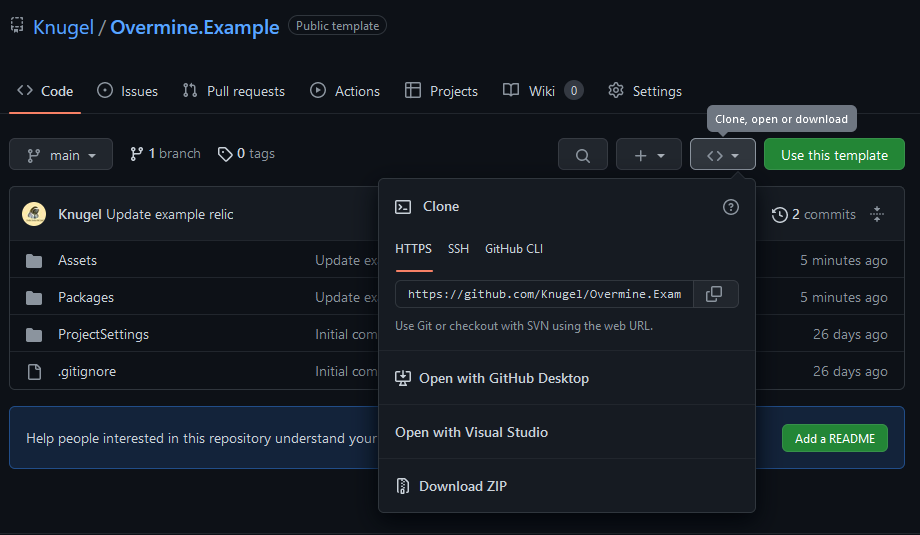Open the plus add file dropdown

[649, 155]
